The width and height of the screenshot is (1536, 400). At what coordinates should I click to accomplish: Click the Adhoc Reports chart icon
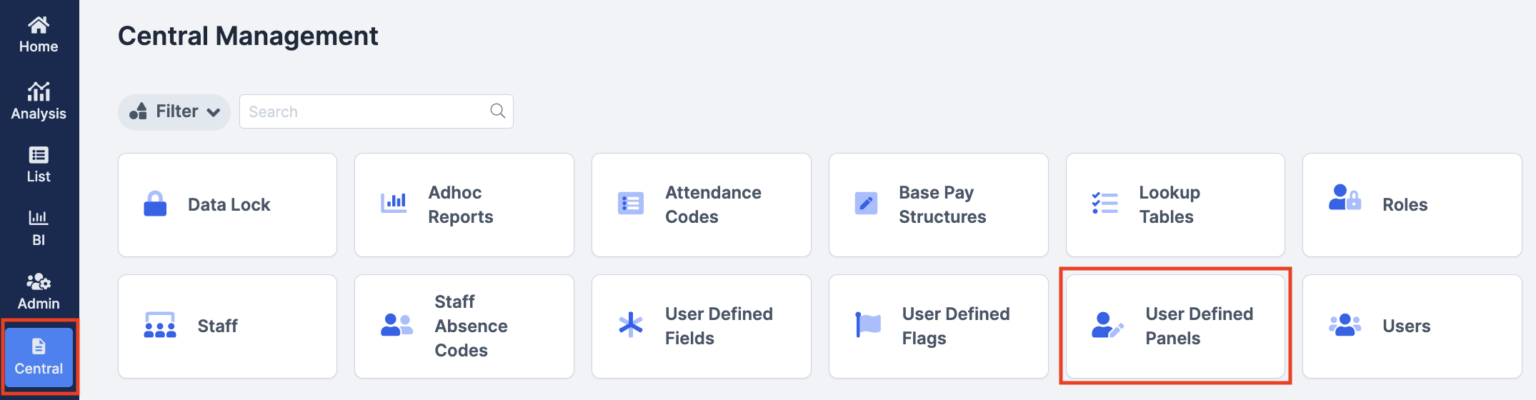pos(393,204)
